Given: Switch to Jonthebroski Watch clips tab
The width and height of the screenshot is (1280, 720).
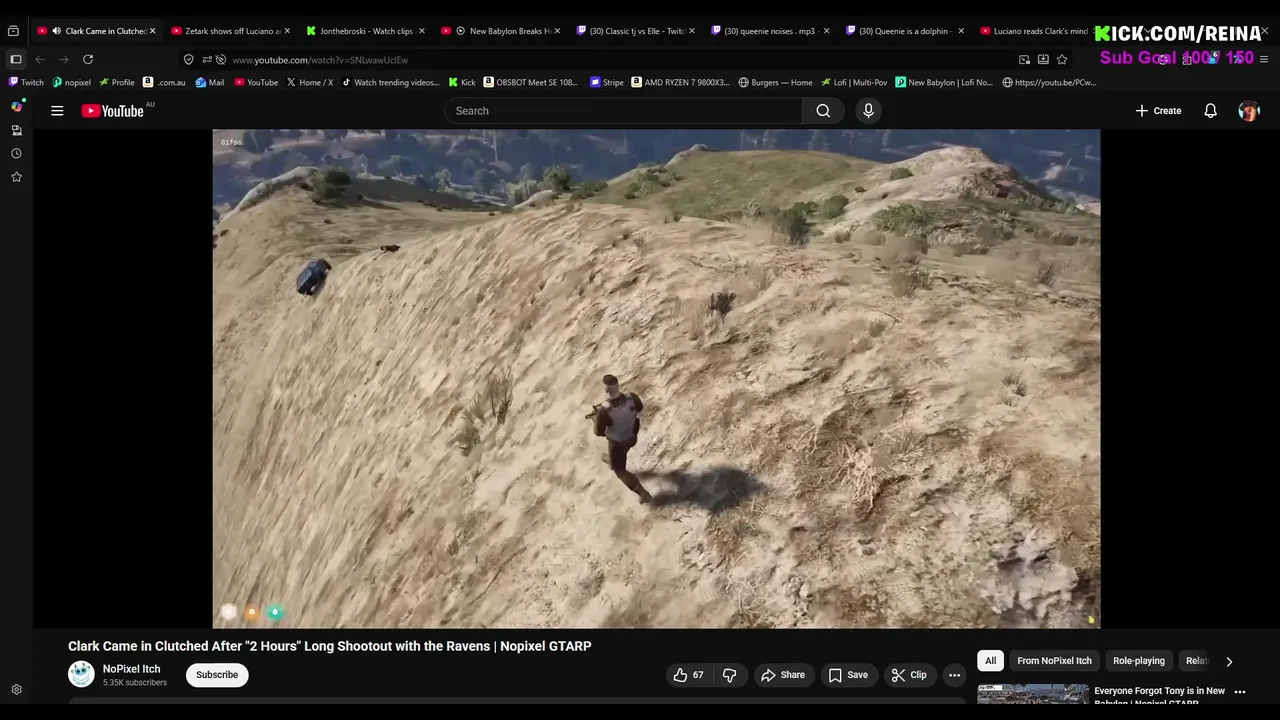Looking at the screenshot, I should pyautogui.click(x=366, y=31).
